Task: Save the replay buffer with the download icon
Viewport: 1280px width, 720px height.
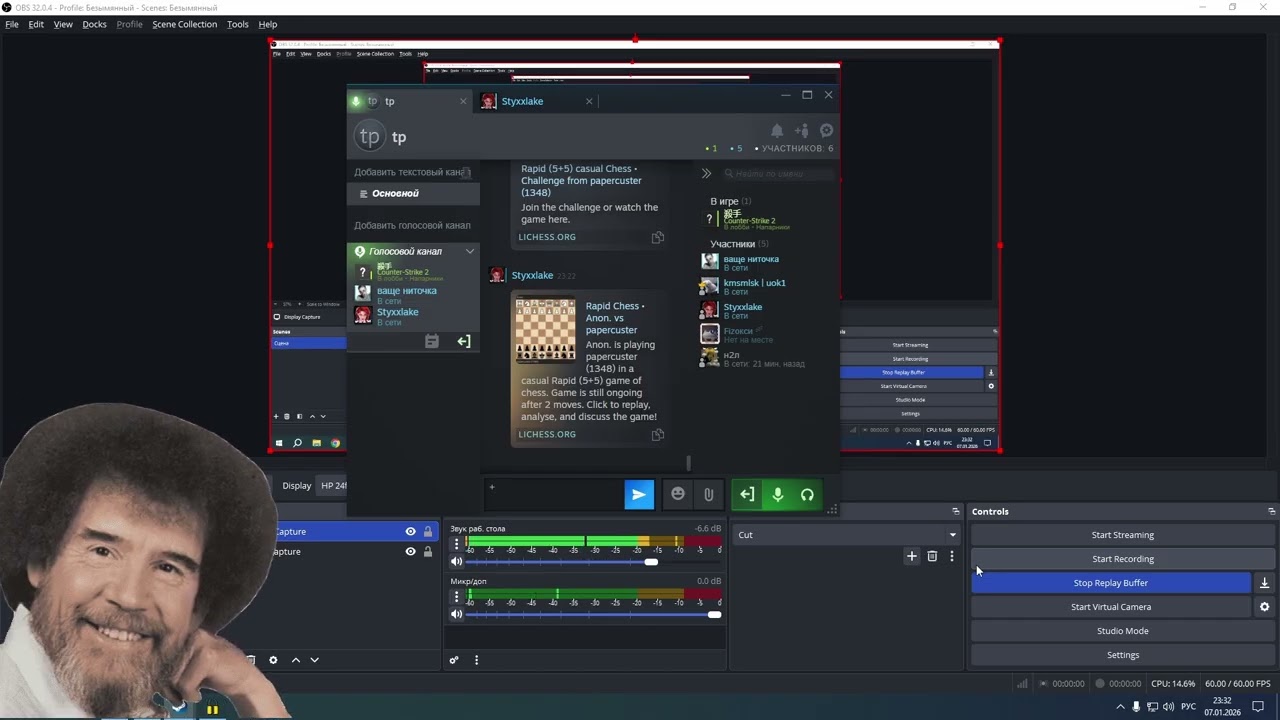Action: (1264, 583)
